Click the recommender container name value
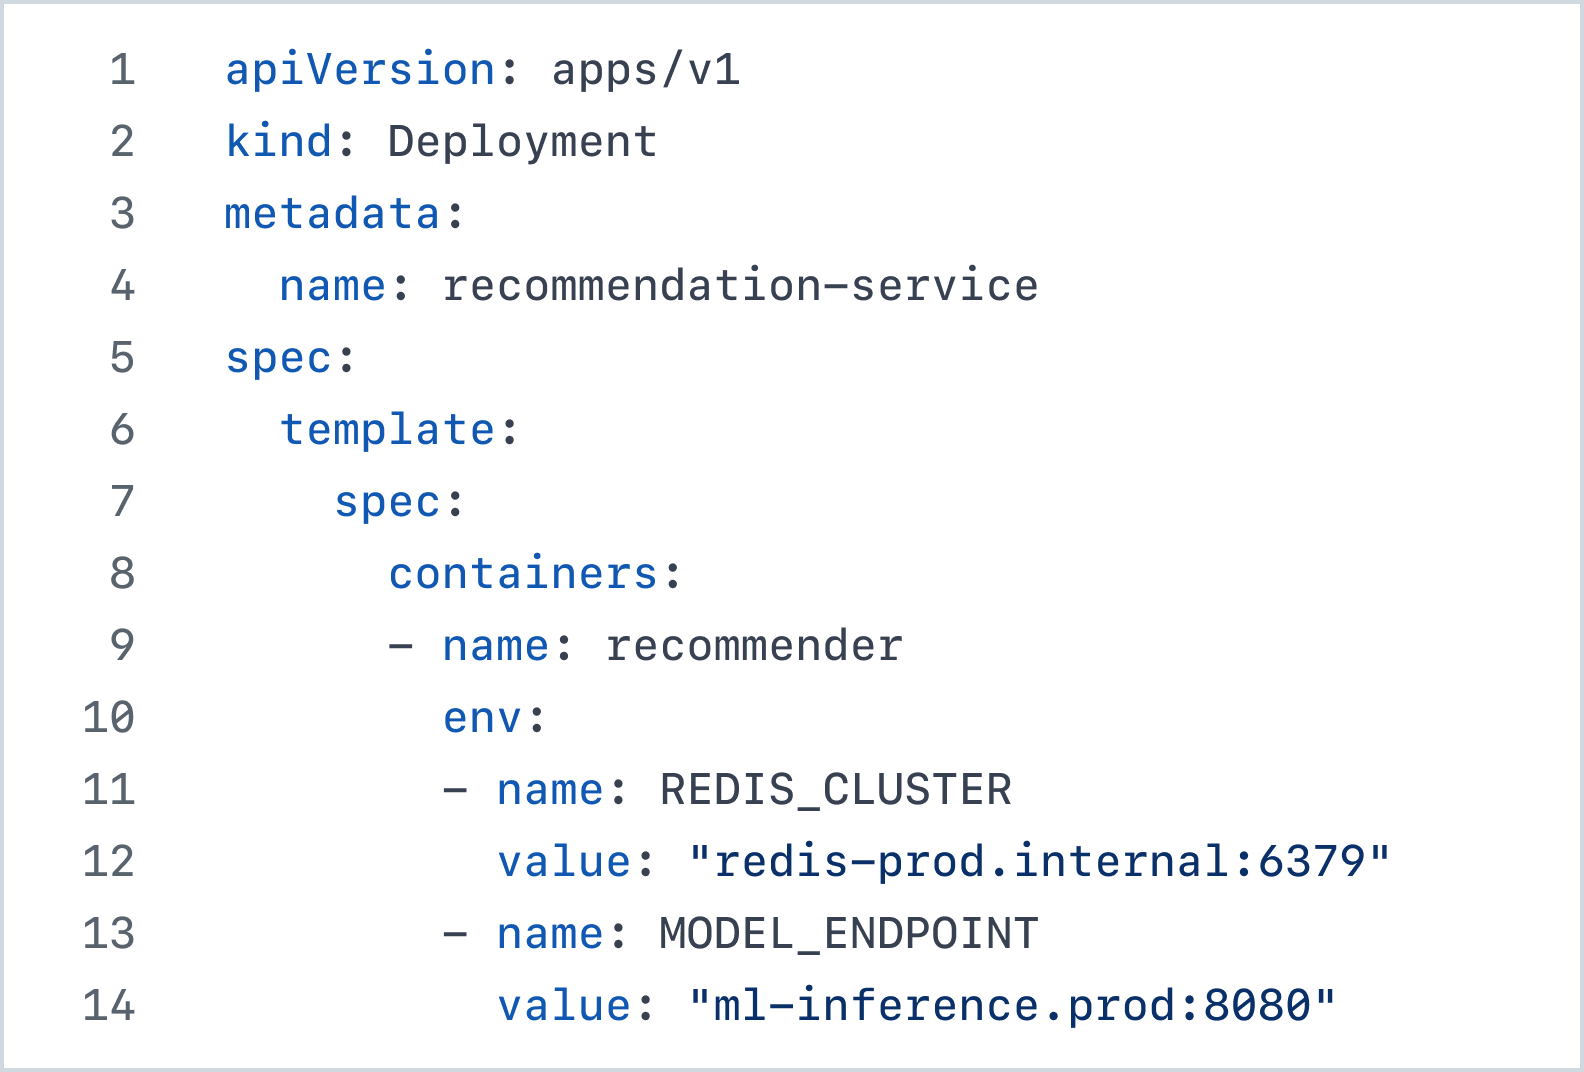The height and width of the screenshot is (1072, 1584). pyautogui.click(x=754, y=646)
